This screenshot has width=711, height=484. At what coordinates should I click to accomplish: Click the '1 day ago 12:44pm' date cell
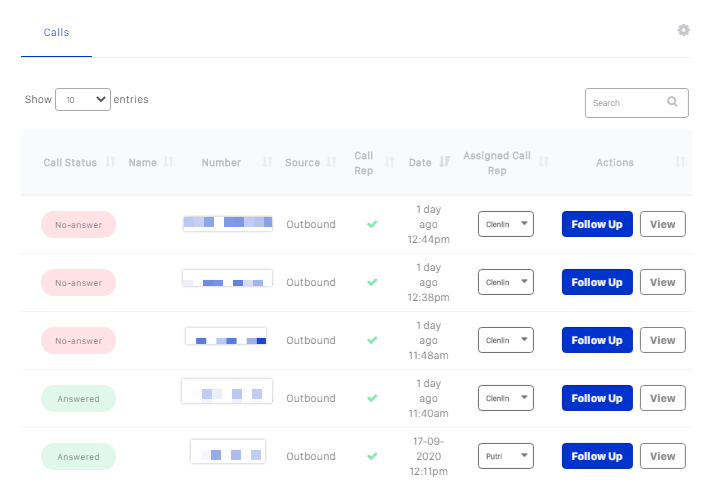tap(429, 224)
